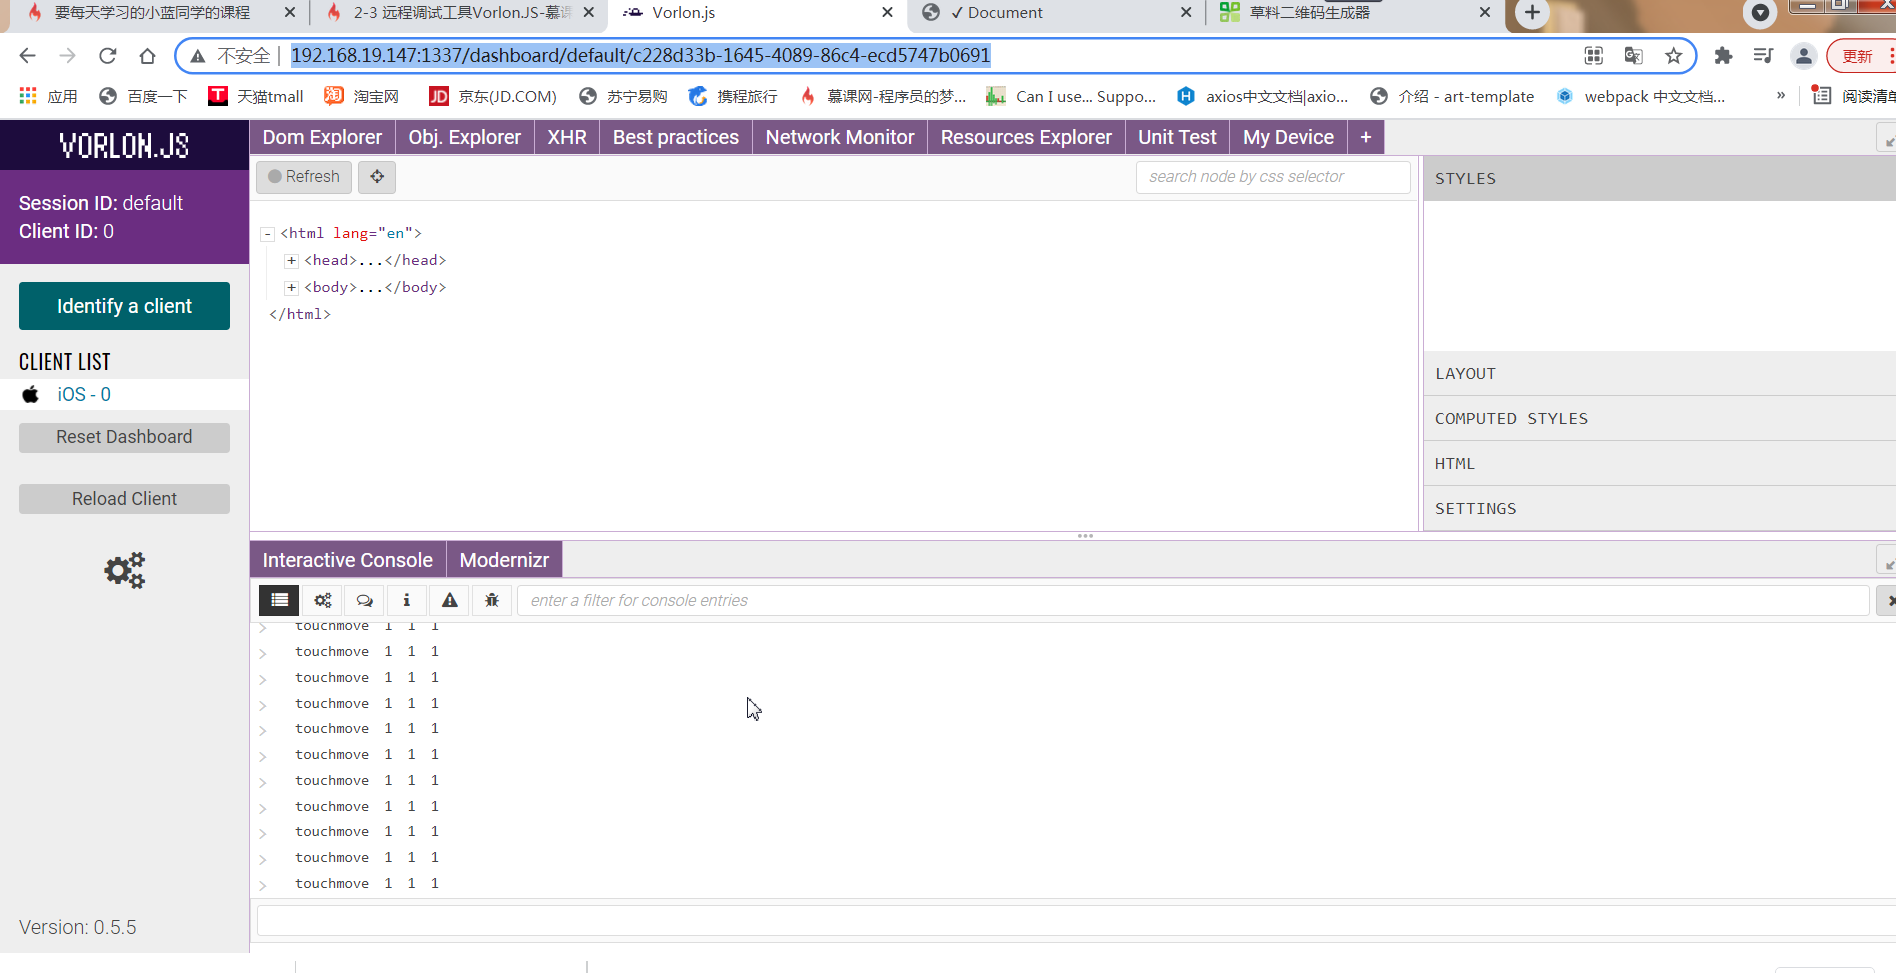Click the Reload Client button
Viewport: 1896px width, 973px height.
click(124, 499)
